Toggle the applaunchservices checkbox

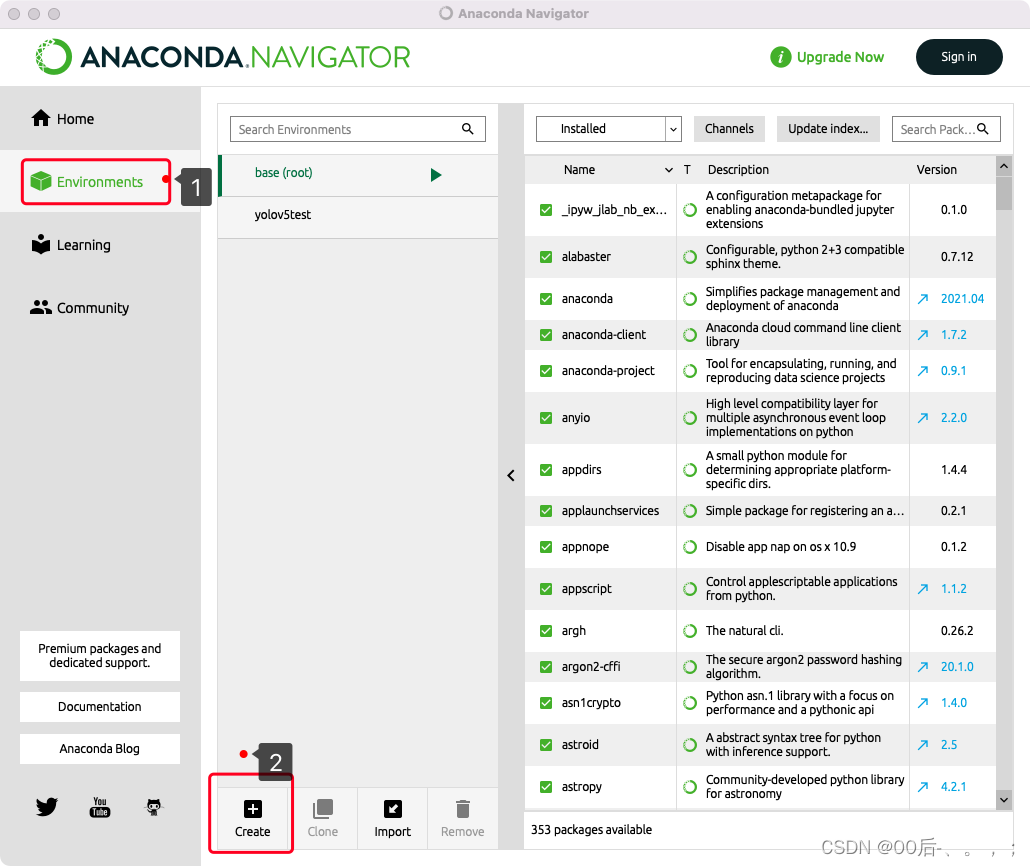[x=546, y=511]
